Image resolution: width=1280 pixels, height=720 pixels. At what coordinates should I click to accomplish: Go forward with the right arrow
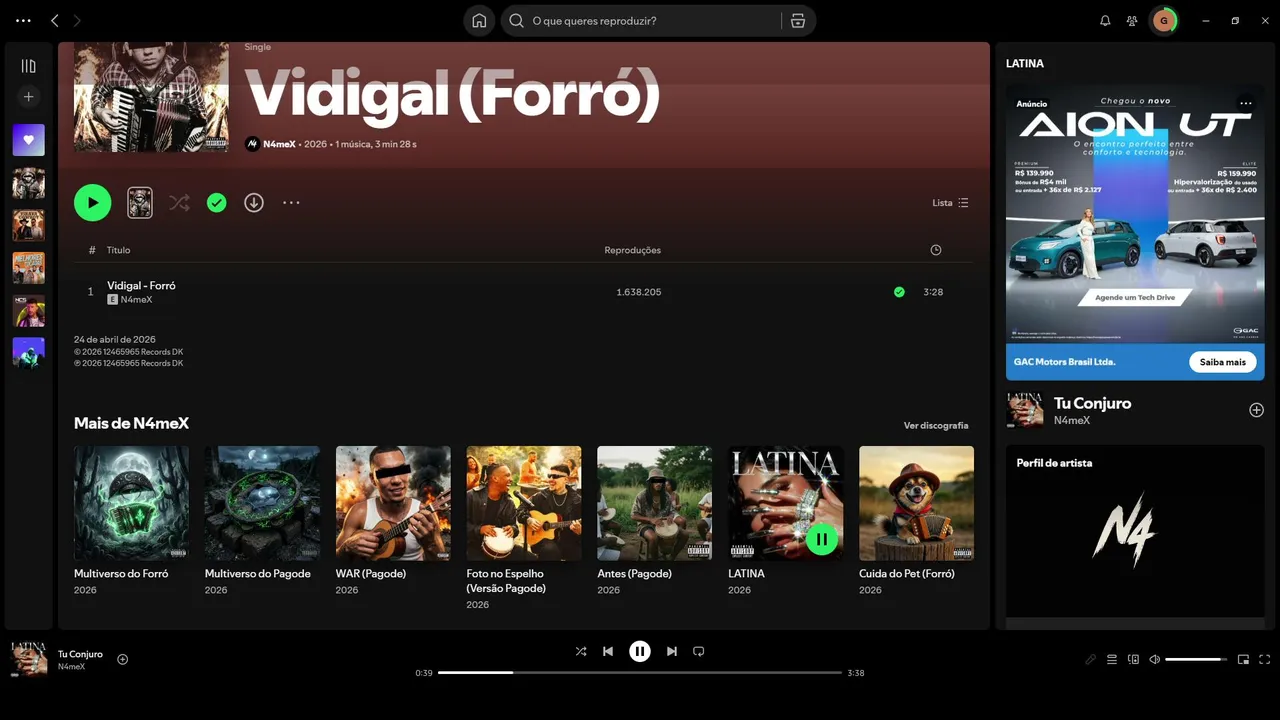pyautogui.click(x=77, y=20)
